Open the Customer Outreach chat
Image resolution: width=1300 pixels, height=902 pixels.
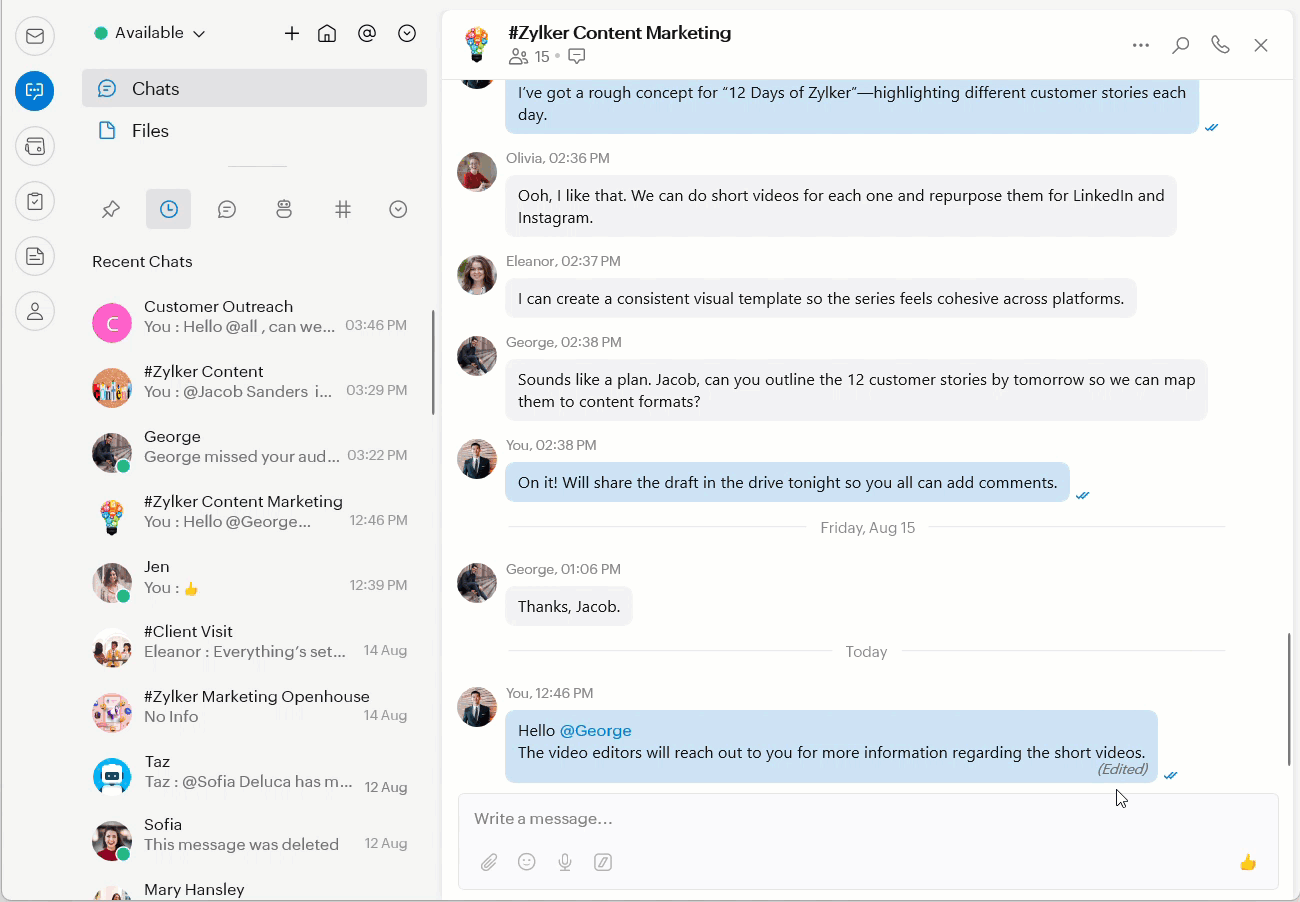(x=255, y=323)
